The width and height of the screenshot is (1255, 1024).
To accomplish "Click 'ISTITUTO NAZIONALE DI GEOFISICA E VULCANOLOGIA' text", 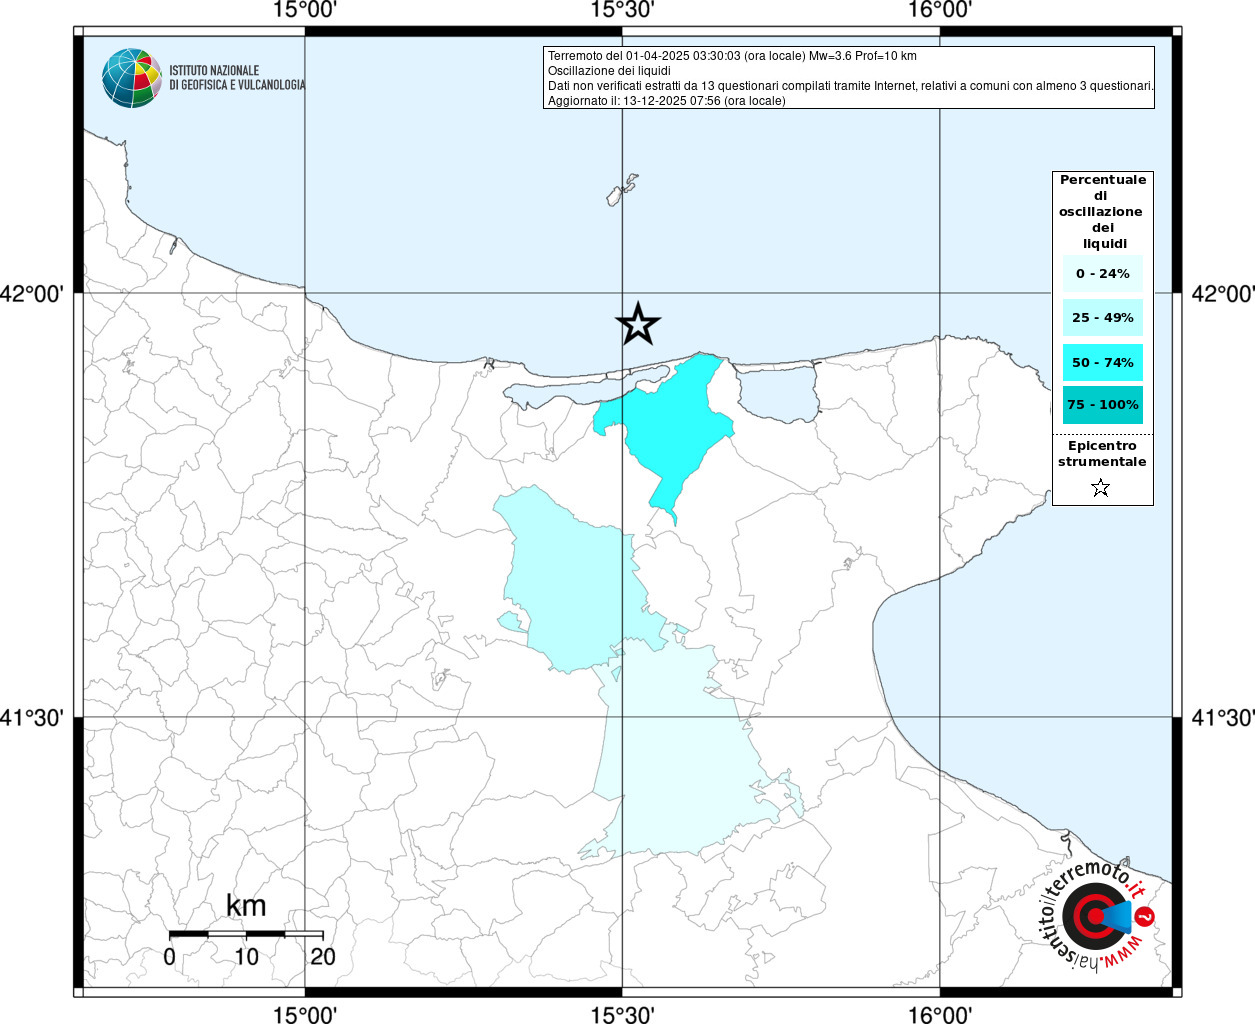I will [237, 78].
